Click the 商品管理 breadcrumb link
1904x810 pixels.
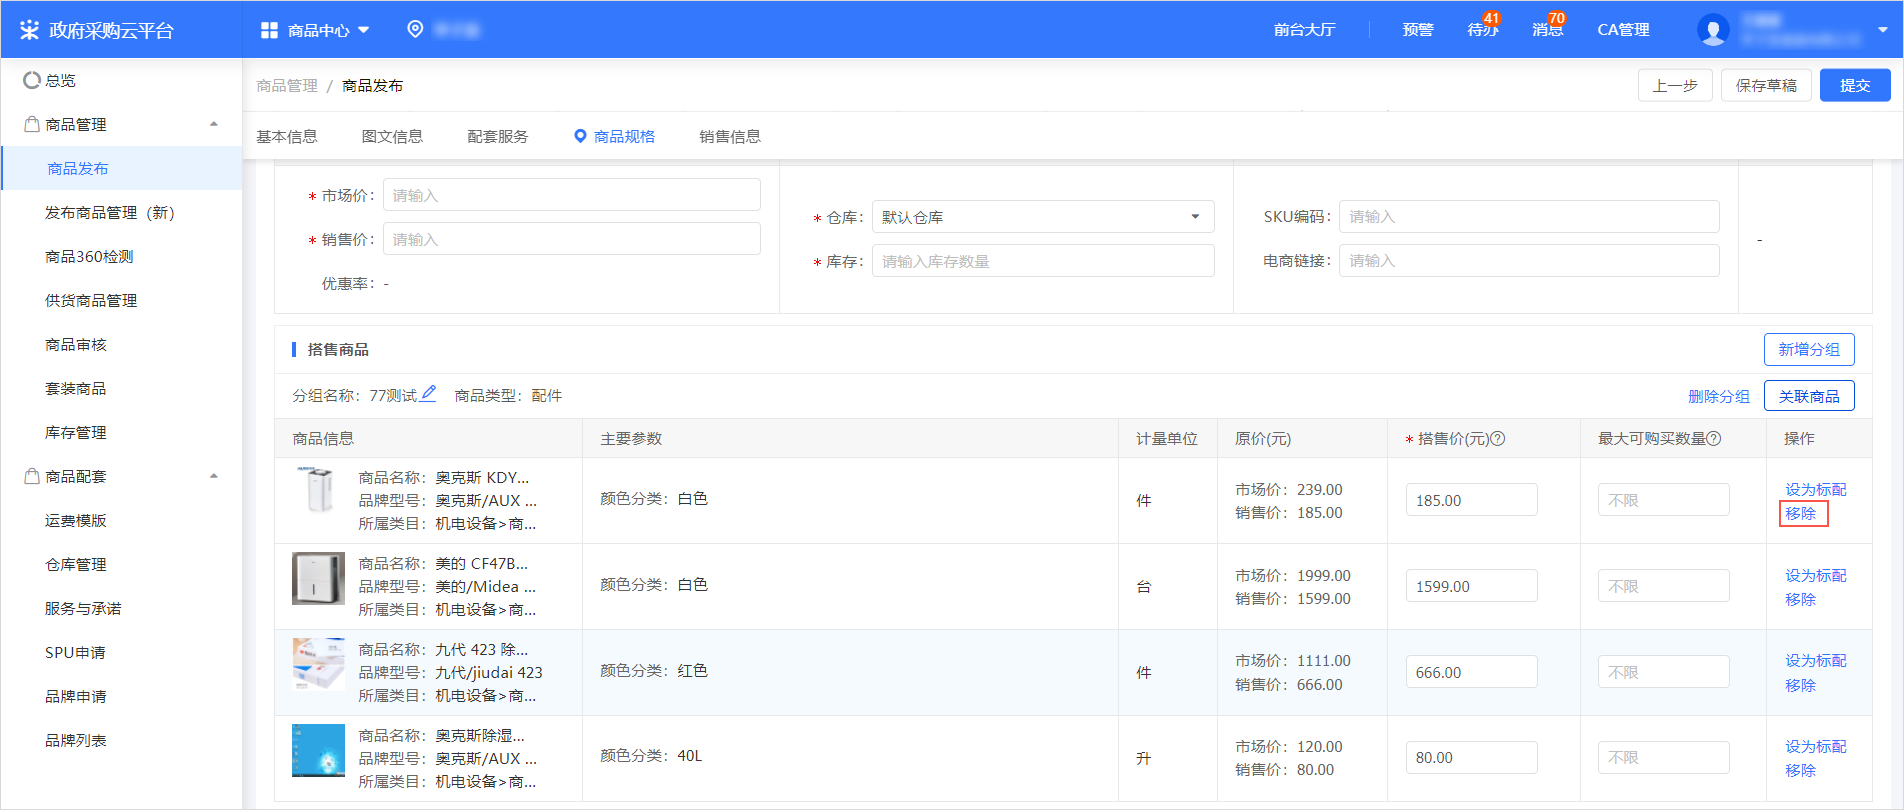click(287, 85)
